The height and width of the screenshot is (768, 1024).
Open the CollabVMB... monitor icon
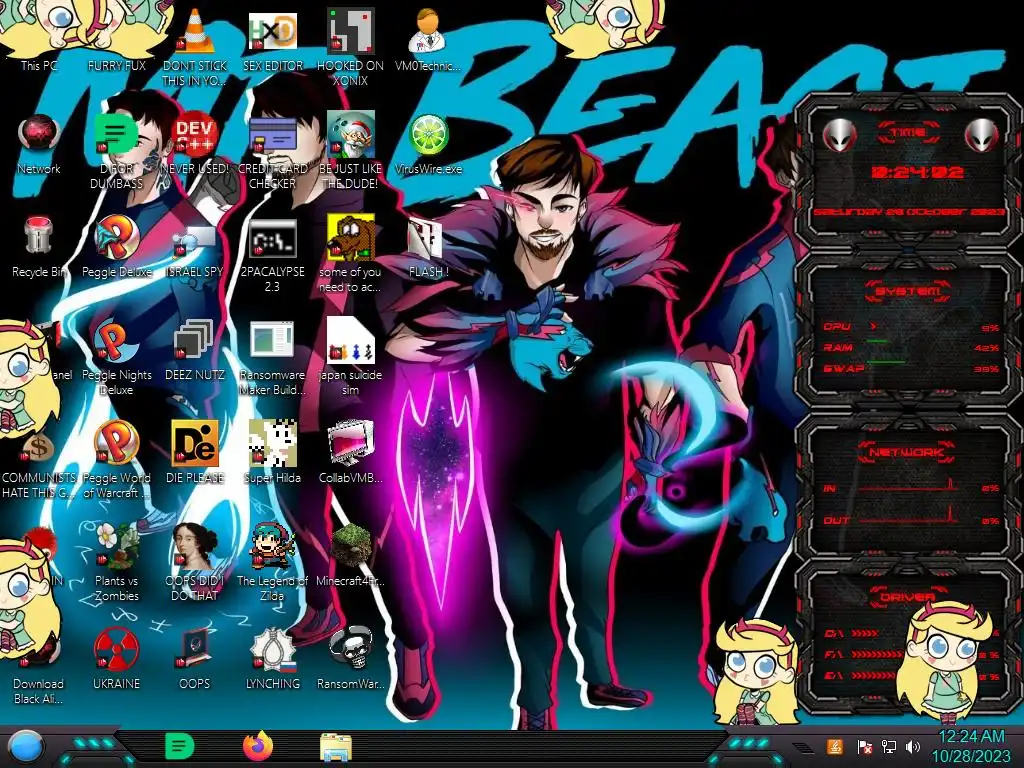tap(351, 452)
